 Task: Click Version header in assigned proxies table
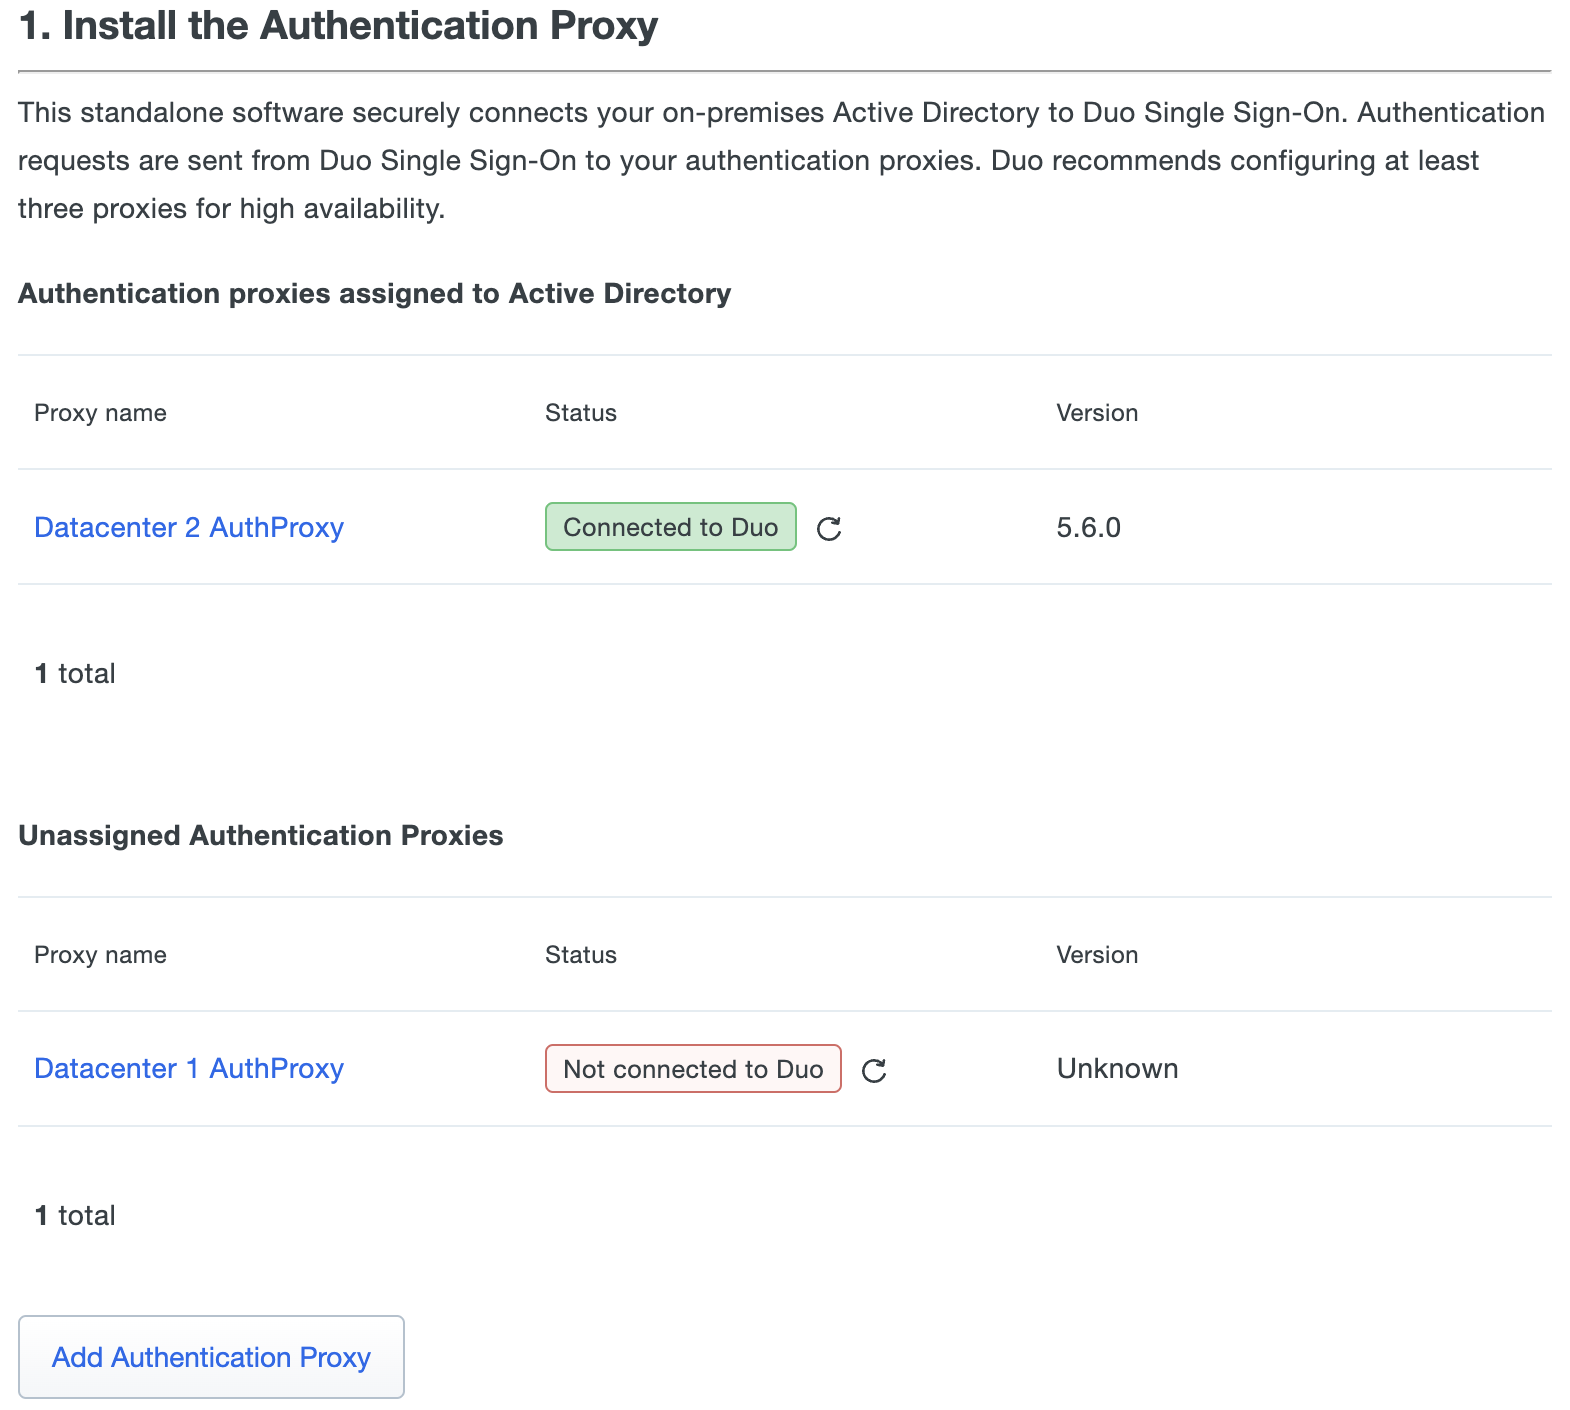click(1097, 413)
